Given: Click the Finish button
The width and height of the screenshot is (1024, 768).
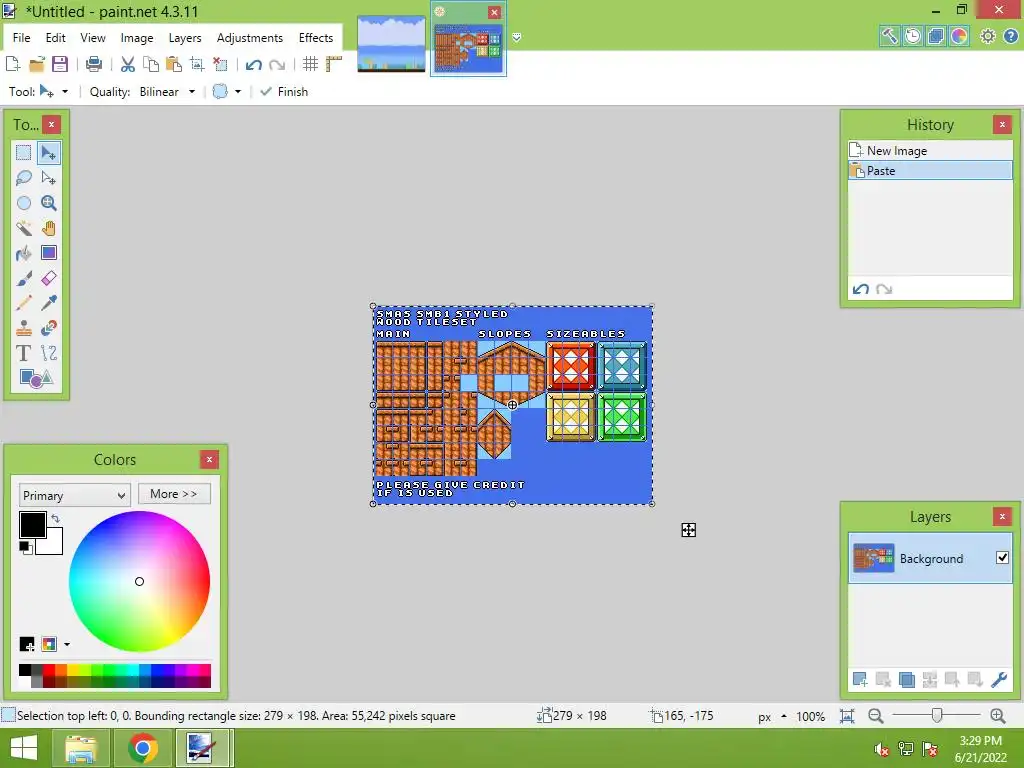Looking at the screenshot, I should point(284,91).
